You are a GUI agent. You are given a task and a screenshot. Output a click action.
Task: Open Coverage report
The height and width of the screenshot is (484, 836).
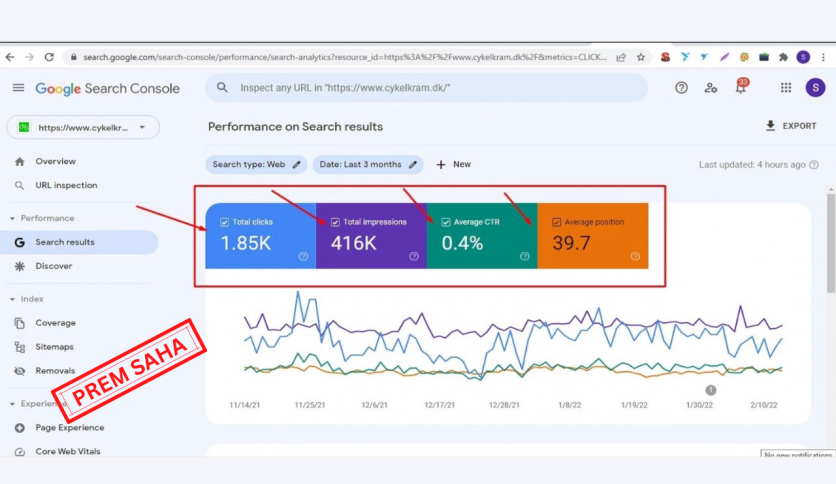[55, 323]
